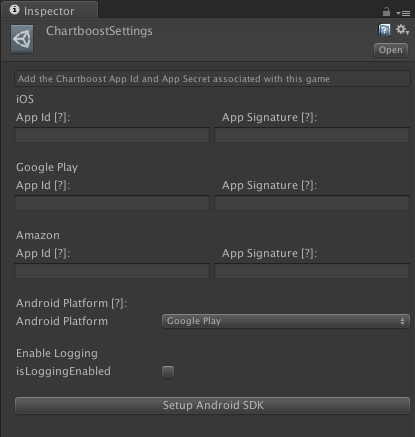Open the script reference help book icon
The width and height of the screenshot is (415, 437).
(384, 30)
